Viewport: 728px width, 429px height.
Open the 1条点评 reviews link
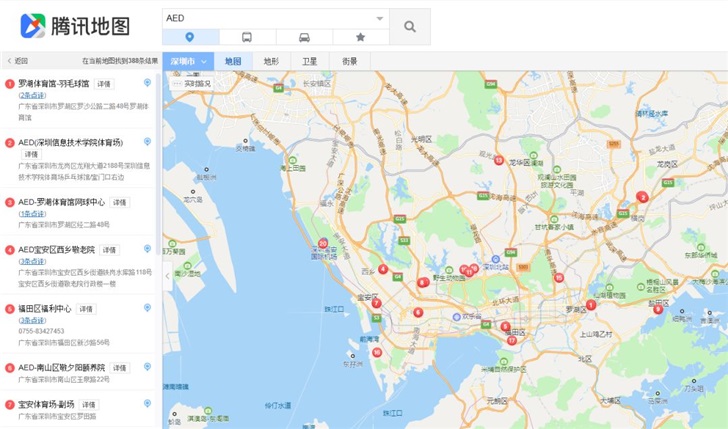32,214
